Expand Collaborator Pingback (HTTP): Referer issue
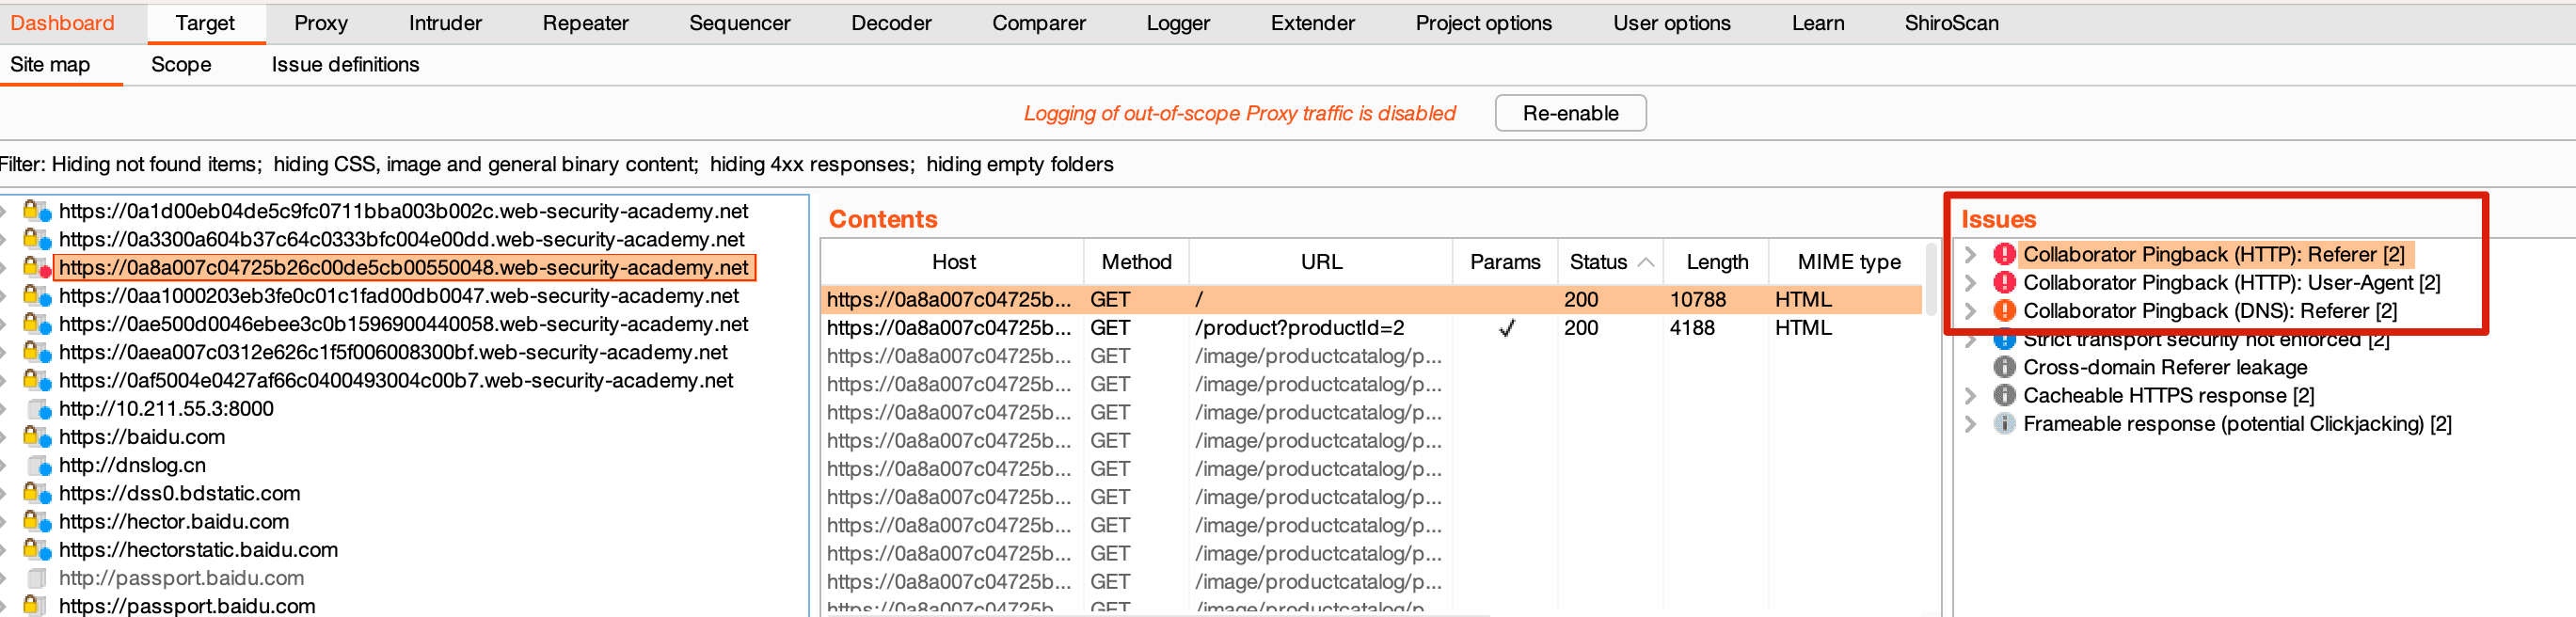 tap(1970, 255)
